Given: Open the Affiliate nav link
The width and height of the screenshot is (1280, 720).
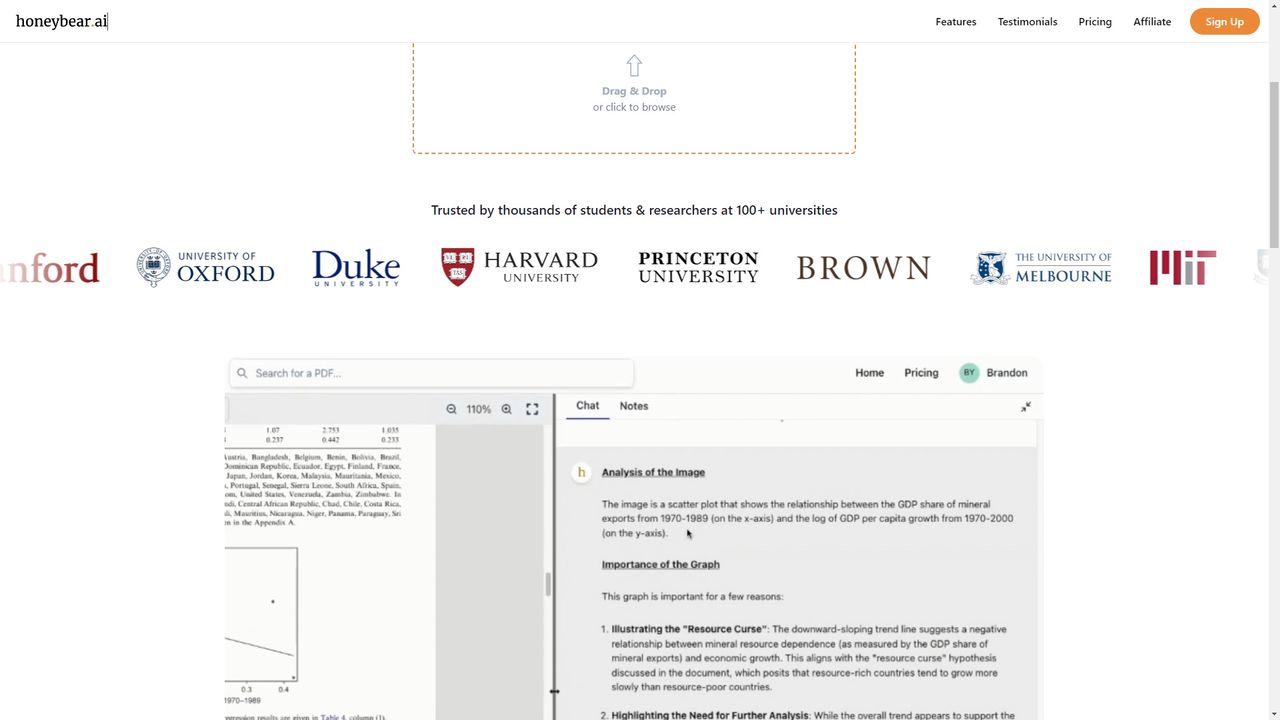Looking at the screenshot, I should point(1152,22).
